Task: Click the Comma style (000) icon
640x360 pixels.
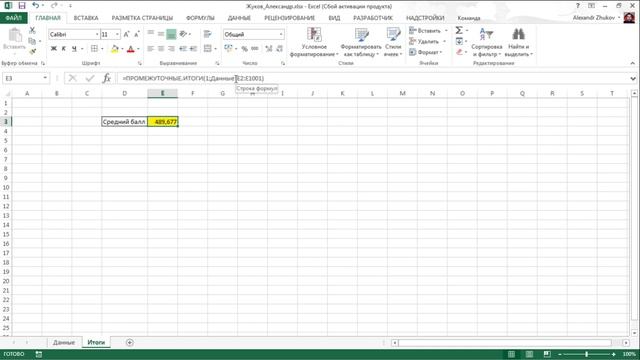Action: coord(255,49)
